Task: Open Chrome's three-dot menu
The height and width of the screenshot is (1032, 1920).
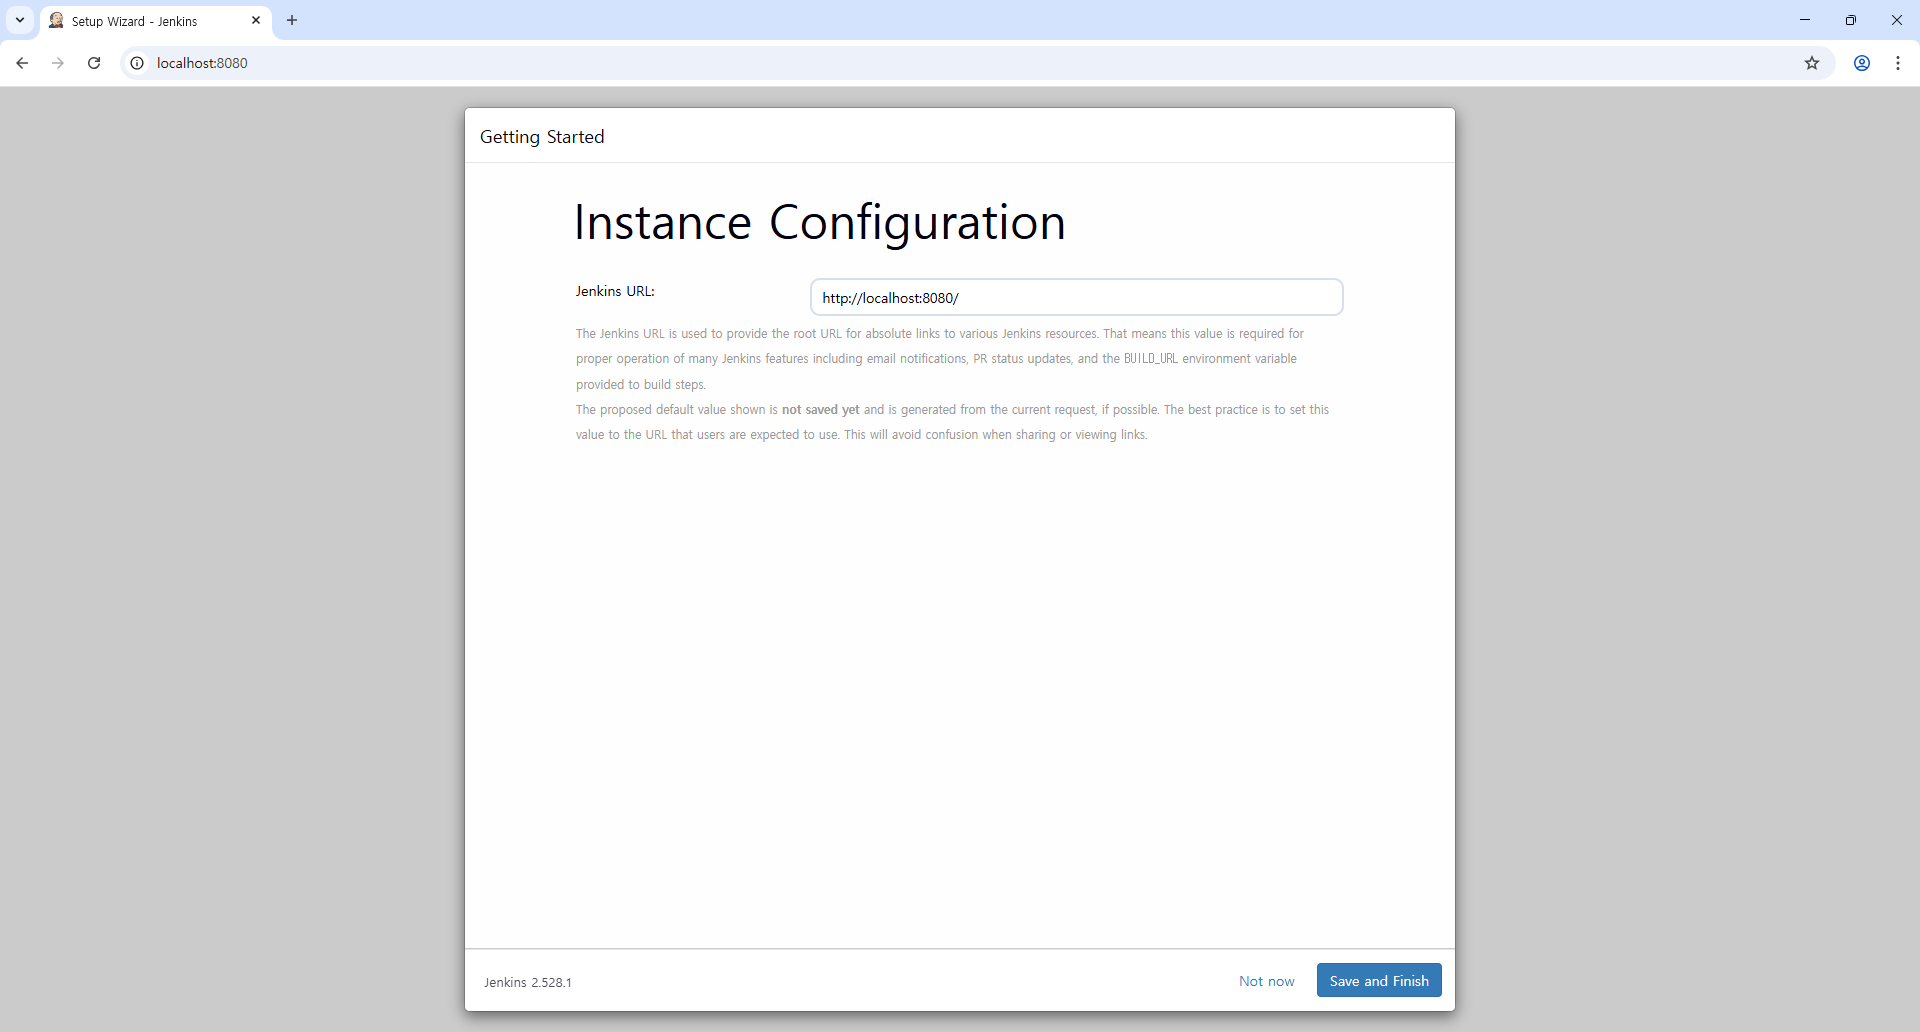Action: click(1898, 63)
